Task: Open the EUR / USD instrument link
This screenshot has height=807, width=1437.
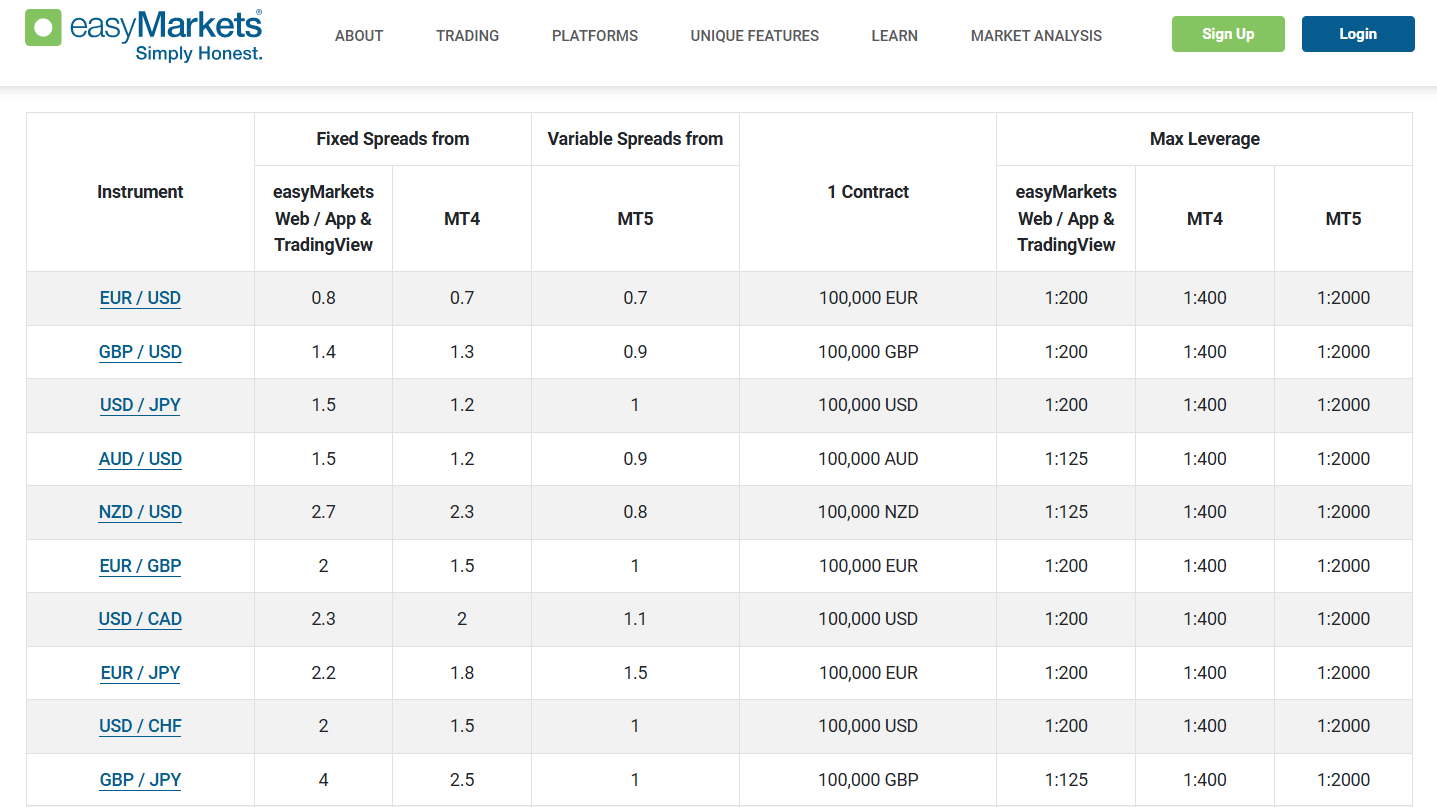Action: pos(140,298)
